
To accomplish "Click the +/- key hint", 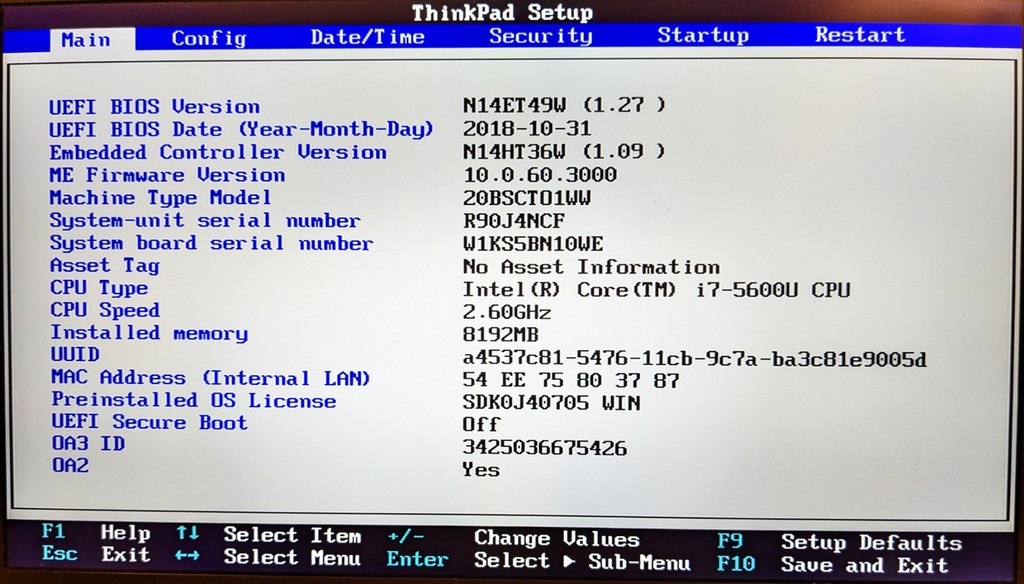I will coord(406,536).
